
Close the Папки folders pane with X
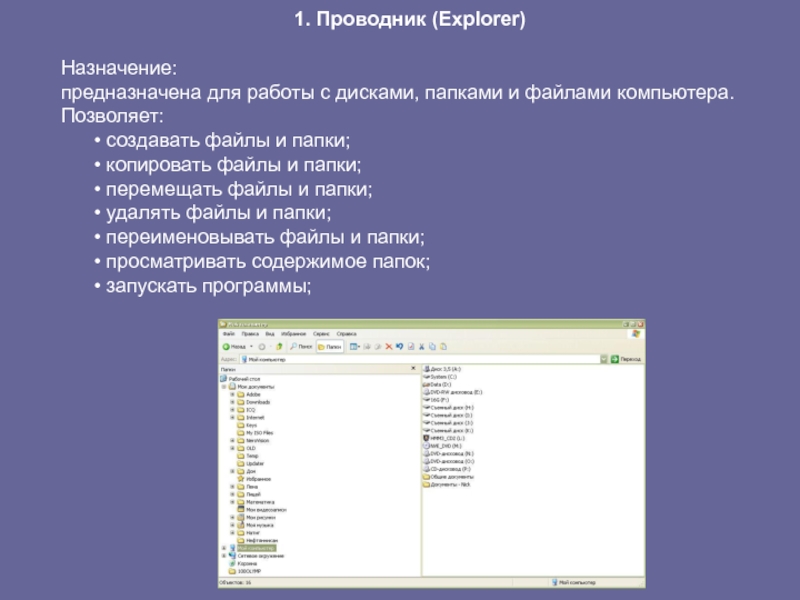point(413,368)
